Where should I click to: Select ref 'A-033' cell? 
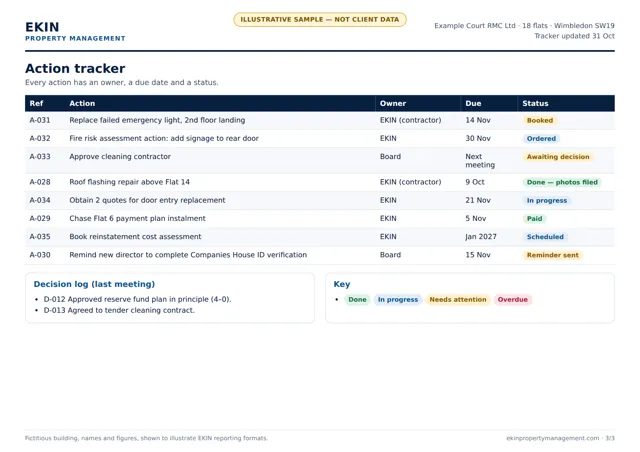(x=40, y=156)
